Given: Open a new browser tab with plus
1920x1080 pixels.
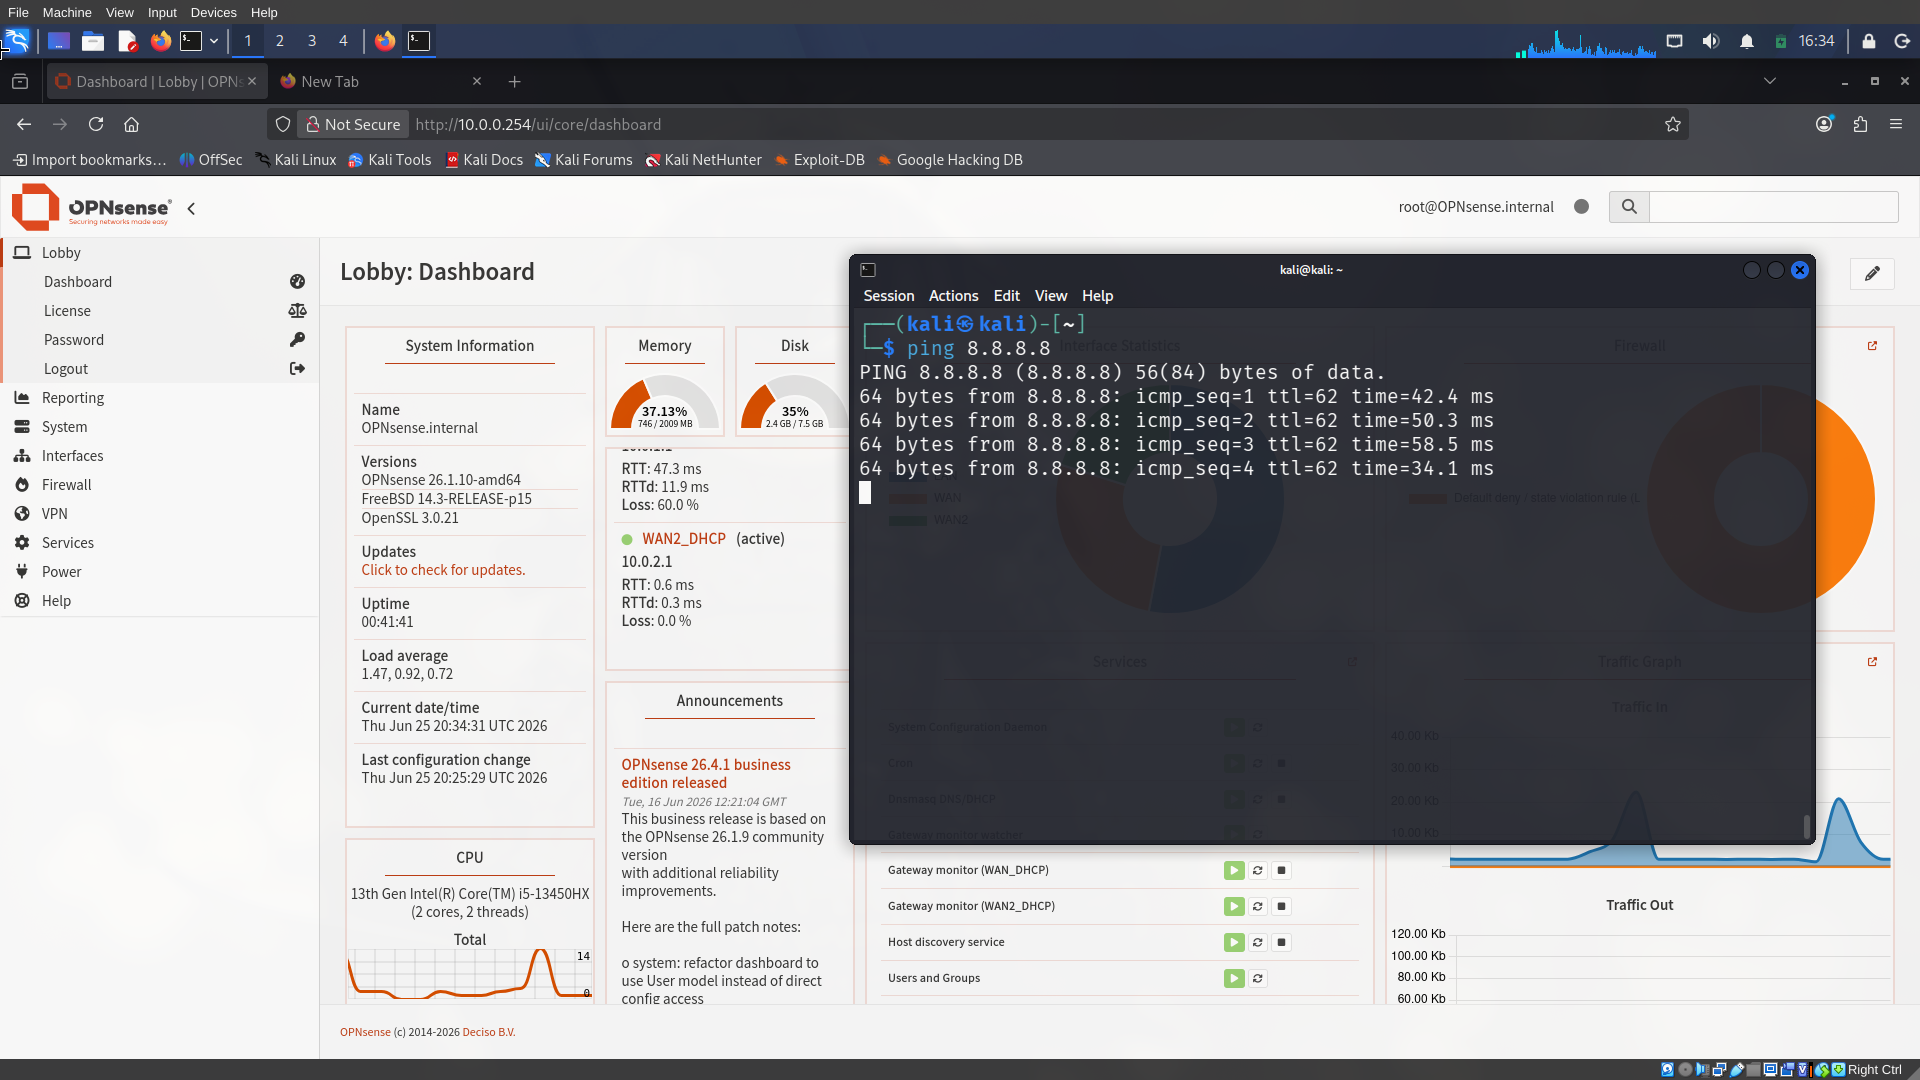Looking at the screenshot, I should tap(514, 82).
